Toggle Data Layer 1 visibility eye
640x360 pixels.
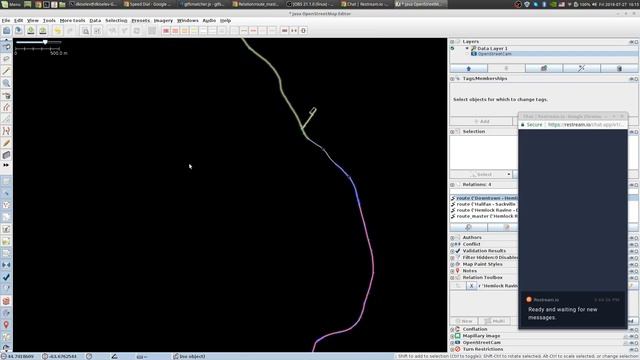click(x=452, y=48)
